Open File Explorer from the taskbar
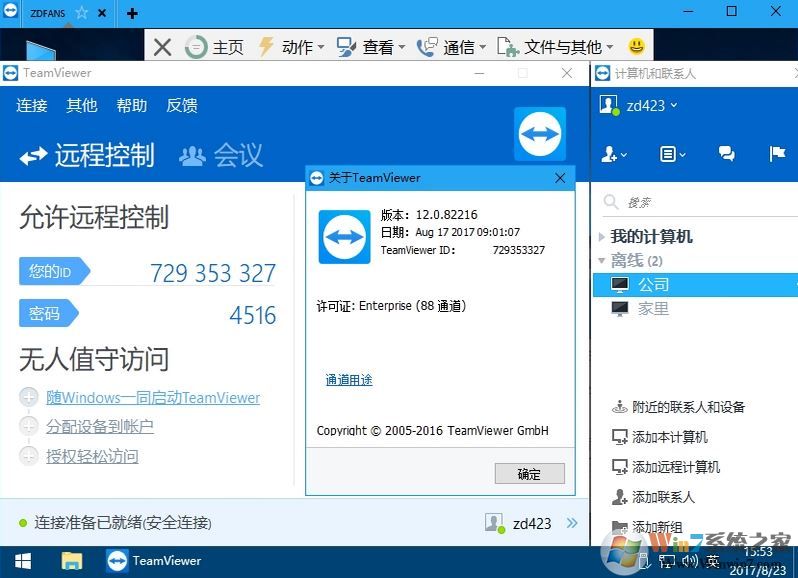Screen dimensions: 798x578 point(72,561)
